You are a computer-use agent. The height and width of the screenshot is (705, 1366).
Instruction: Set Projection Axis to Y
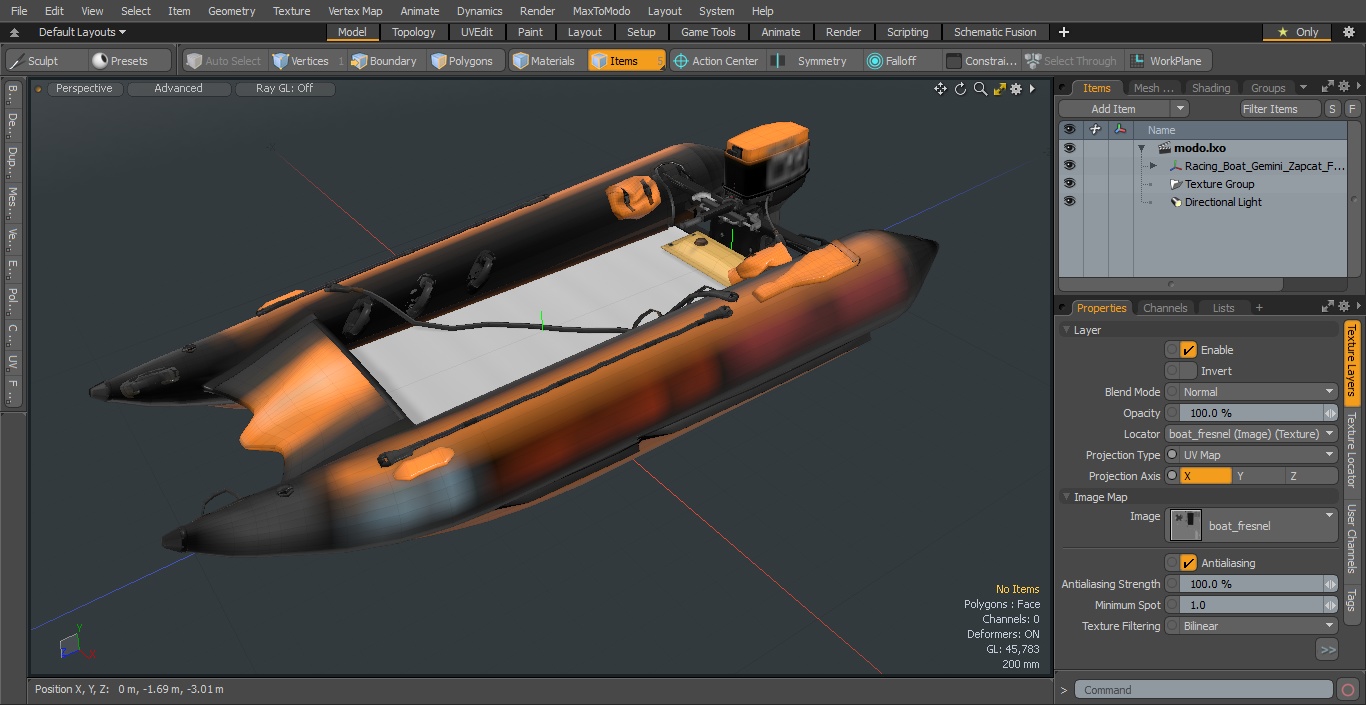1258,476
